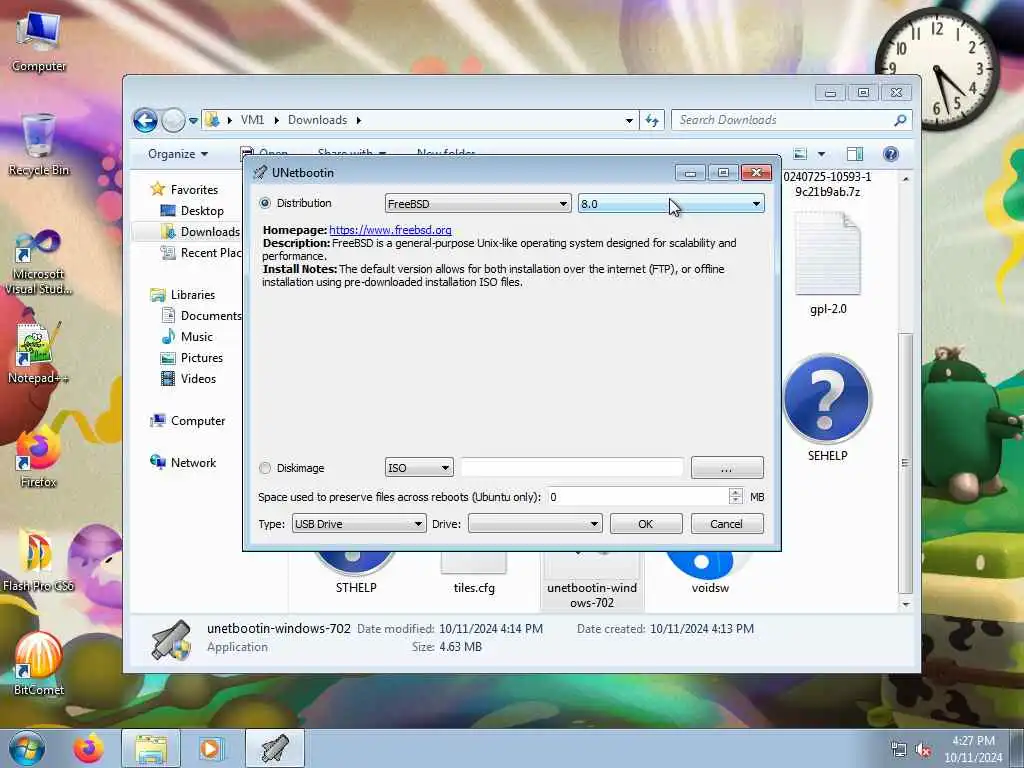Select the tiles.cfg file
The image size is (1024, 768).
pos(474,573)
